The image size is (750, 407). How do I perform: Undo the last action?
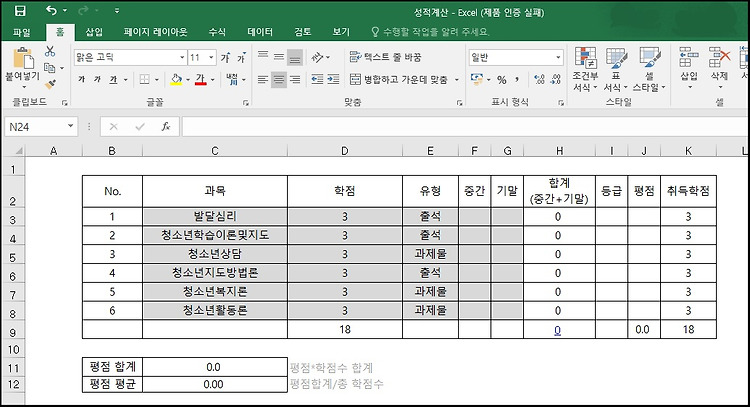(x=51, y=11)
